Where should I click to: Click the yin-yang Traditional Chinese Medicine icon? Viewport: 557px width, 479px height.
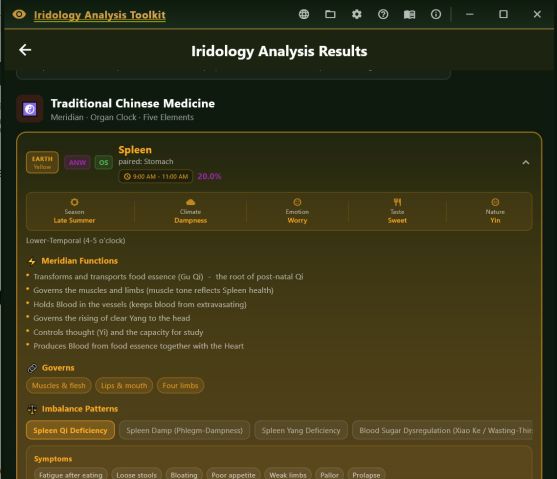30,109
